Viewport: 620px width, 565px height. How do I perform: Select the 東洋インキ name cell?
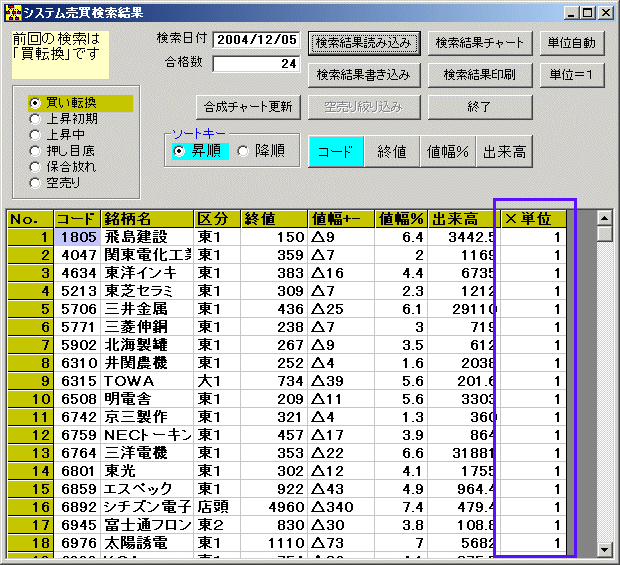[x=147, y=273]
